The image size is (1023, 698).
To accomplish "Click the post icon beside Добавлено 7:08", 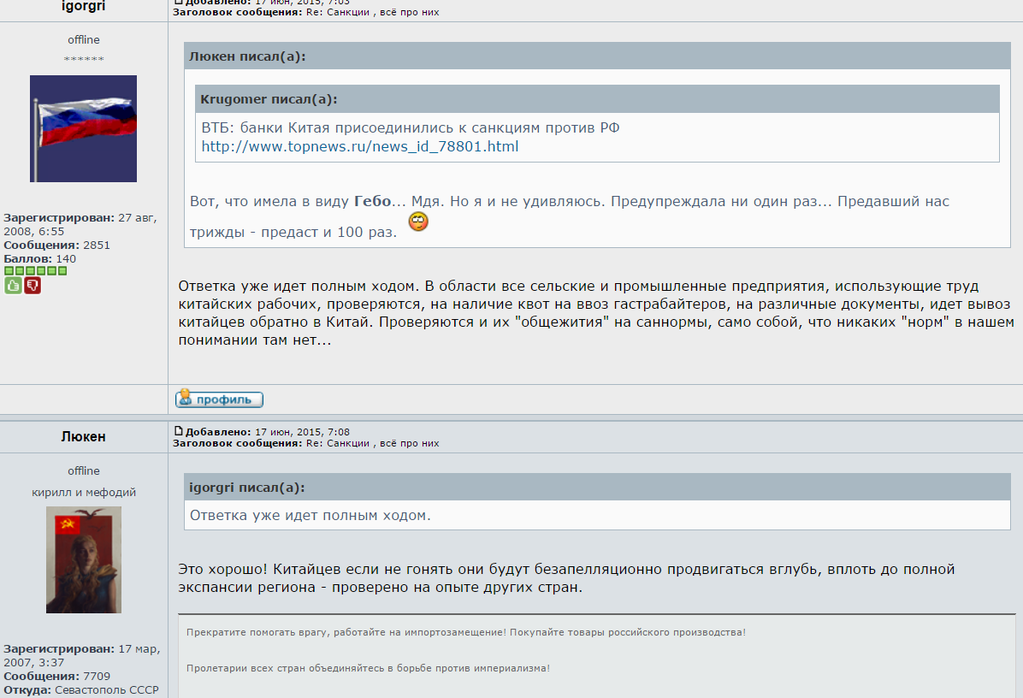I will point(179,431).
